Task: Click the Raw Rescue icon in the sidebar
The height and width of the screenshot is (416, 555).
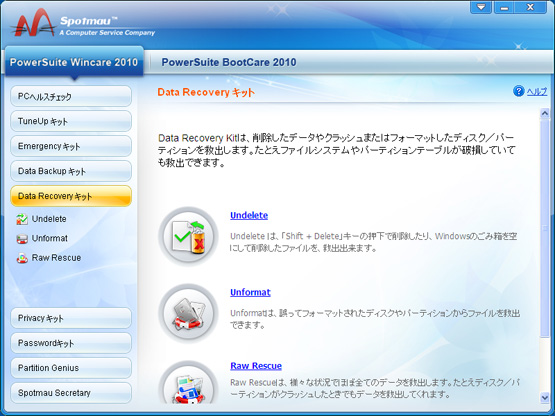Action: (x=22, y=258)
